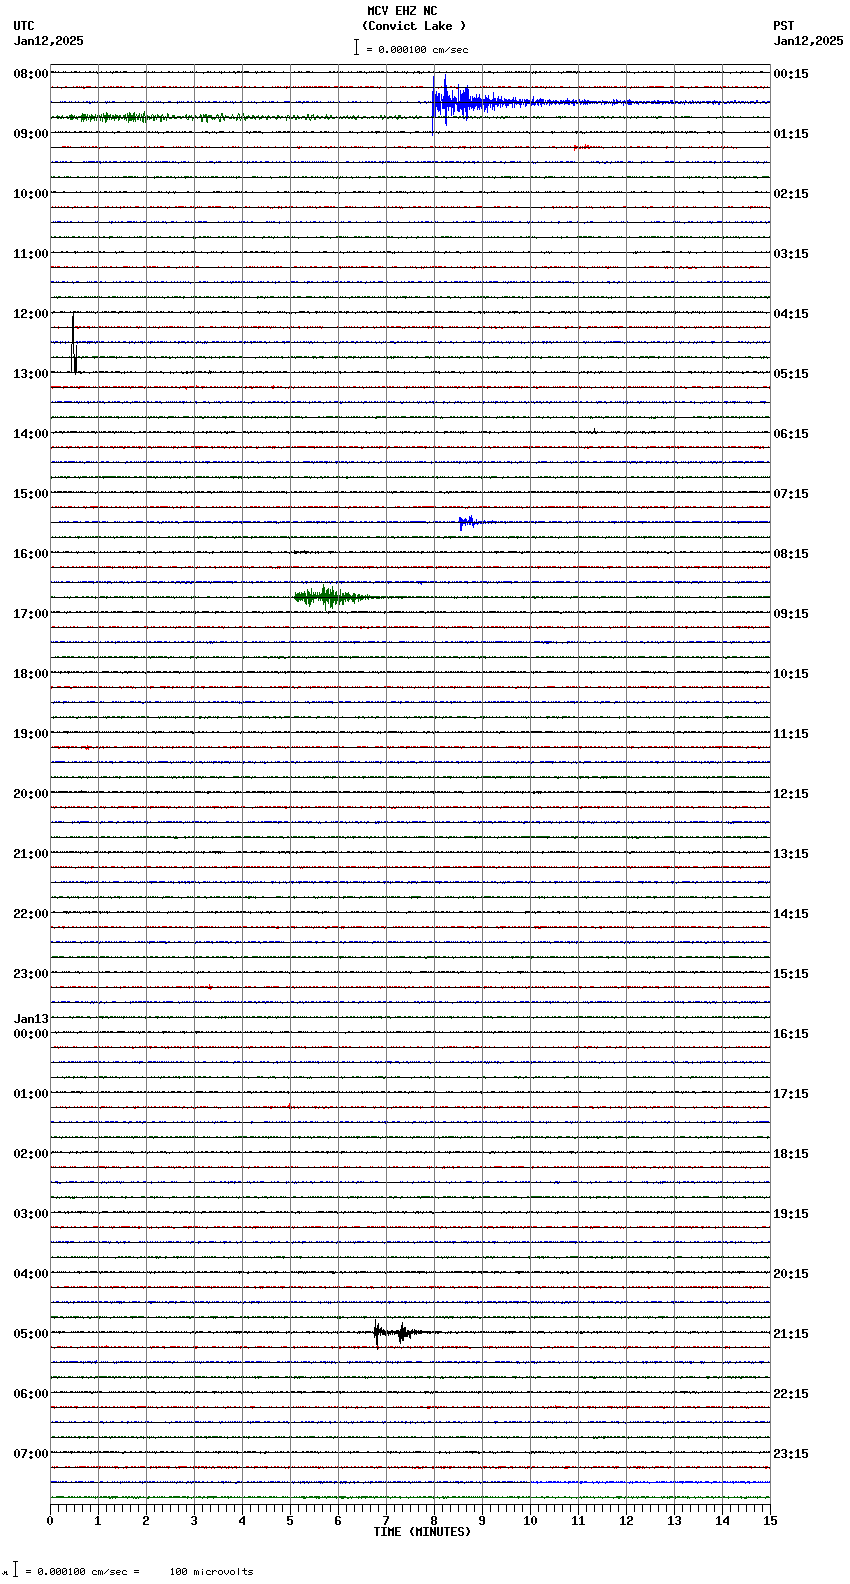
Task: Click the UTC time label '08:00'
Action: 31,74
